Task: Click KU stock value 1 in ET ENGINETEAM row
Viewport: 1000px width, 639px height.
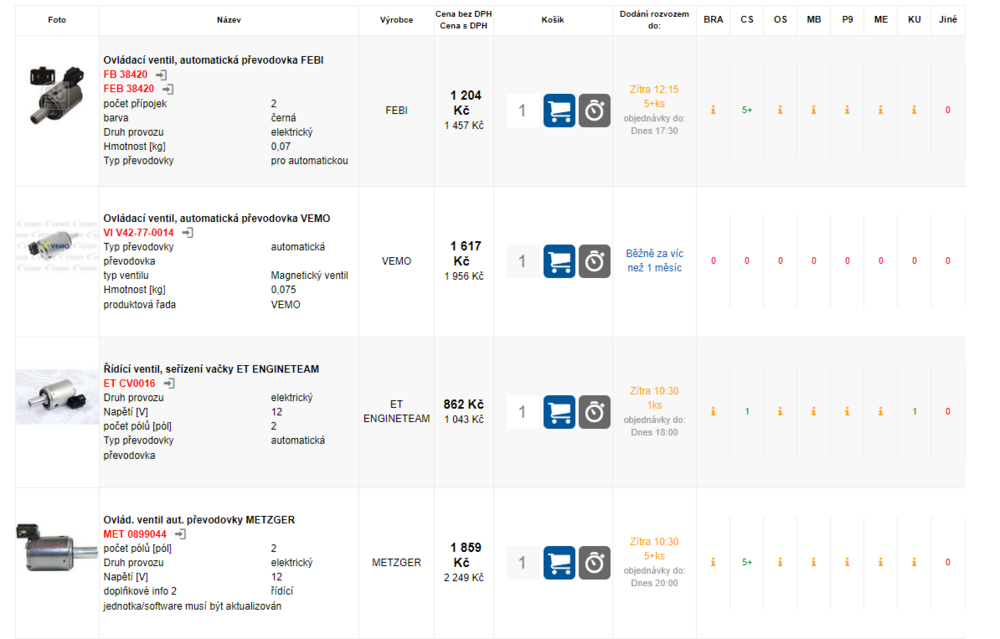Action: [914, 412]
